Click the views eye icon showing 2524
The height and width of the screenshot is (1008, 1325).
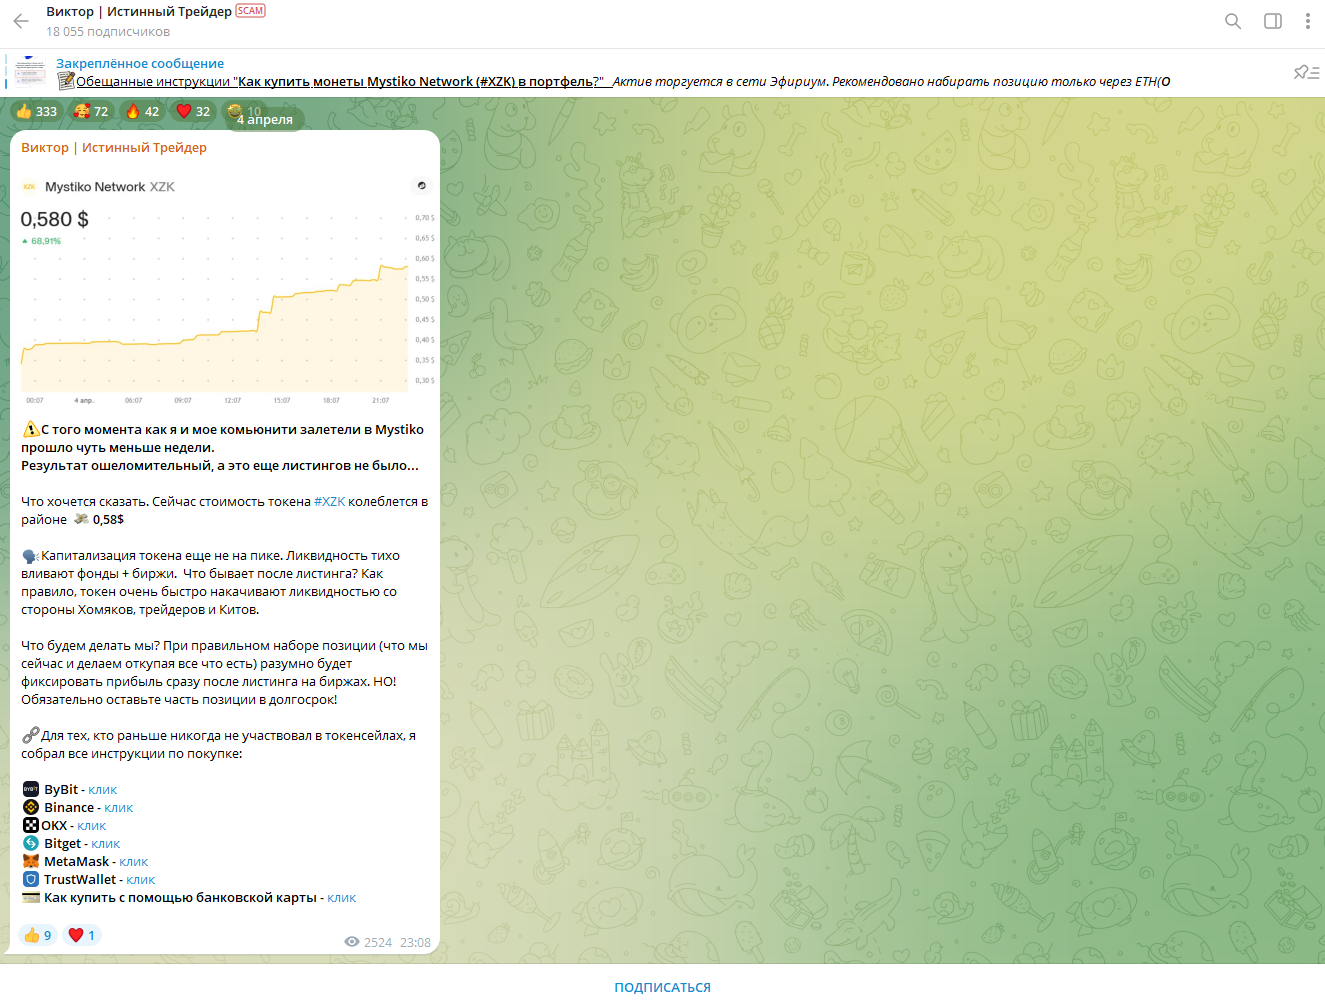(351, 942)
